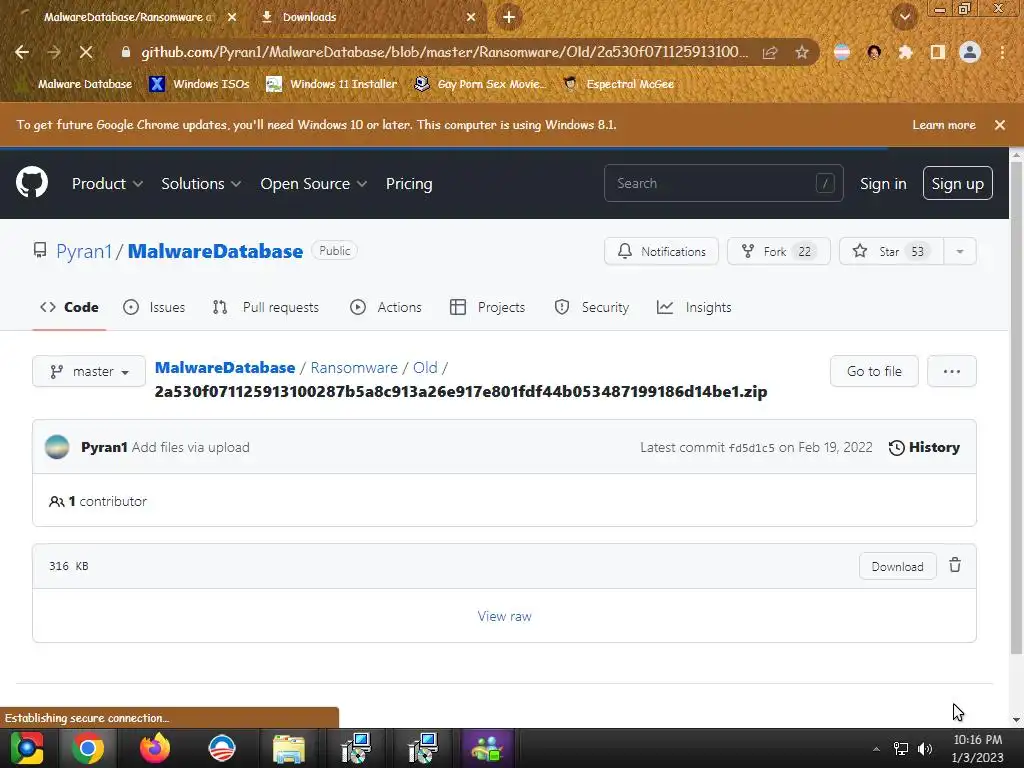
Task: Switch to the Issues tab
Action: tap(154, 307)
